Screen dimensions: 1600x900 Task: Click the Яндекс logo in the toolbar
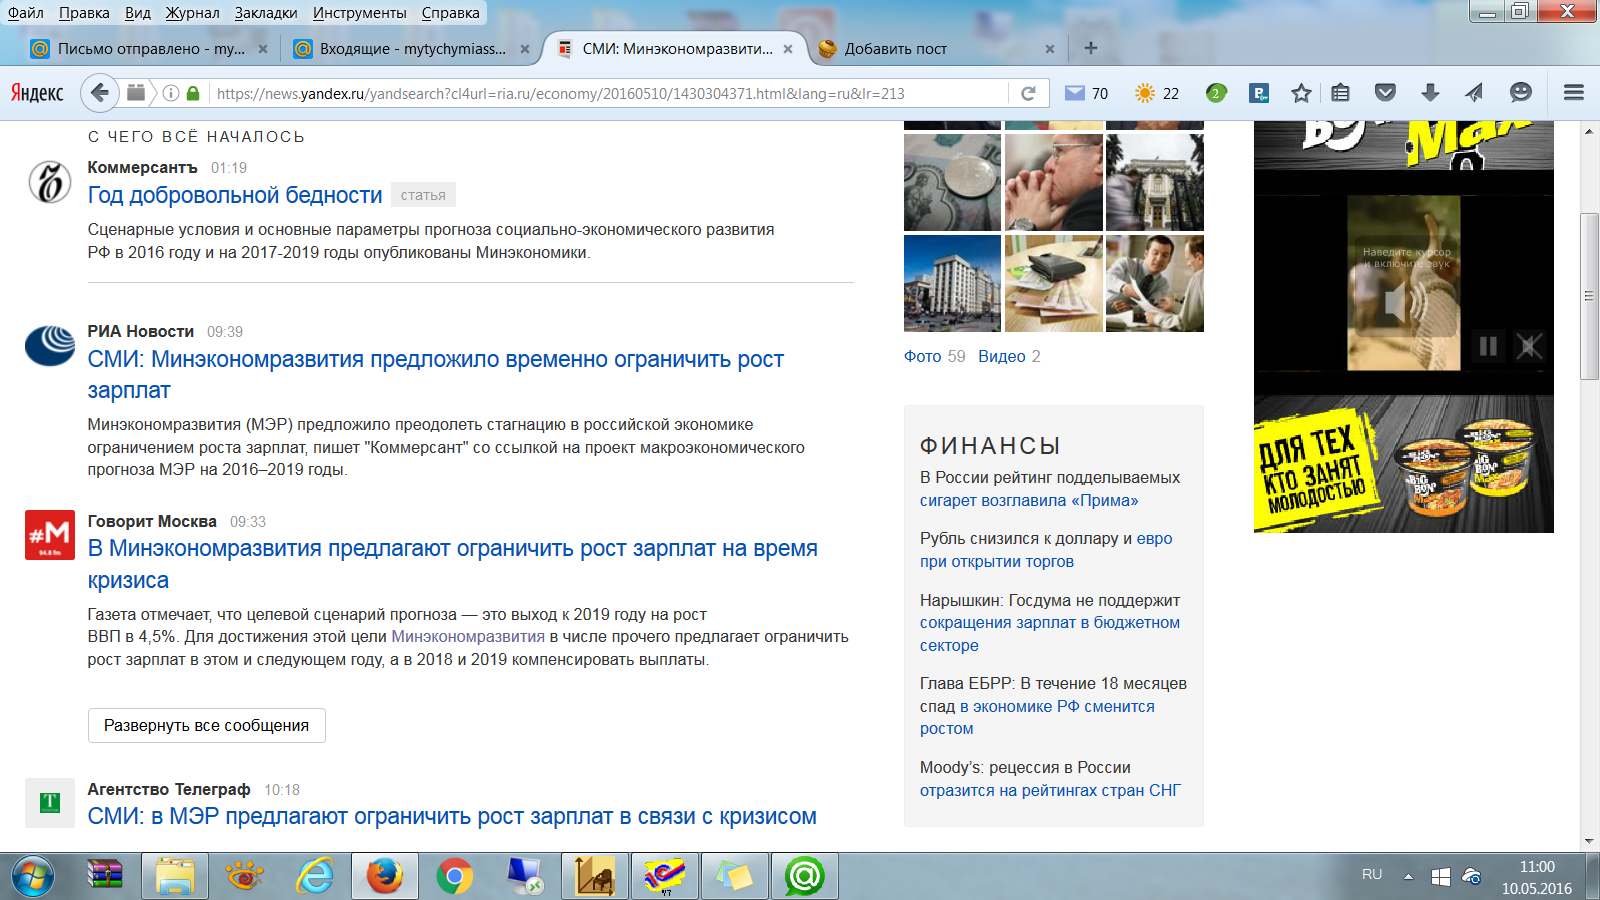pos(37,93)
